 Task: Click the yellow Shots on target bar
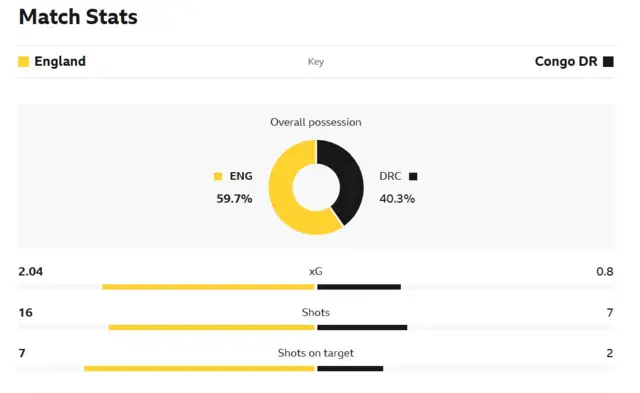199,369
